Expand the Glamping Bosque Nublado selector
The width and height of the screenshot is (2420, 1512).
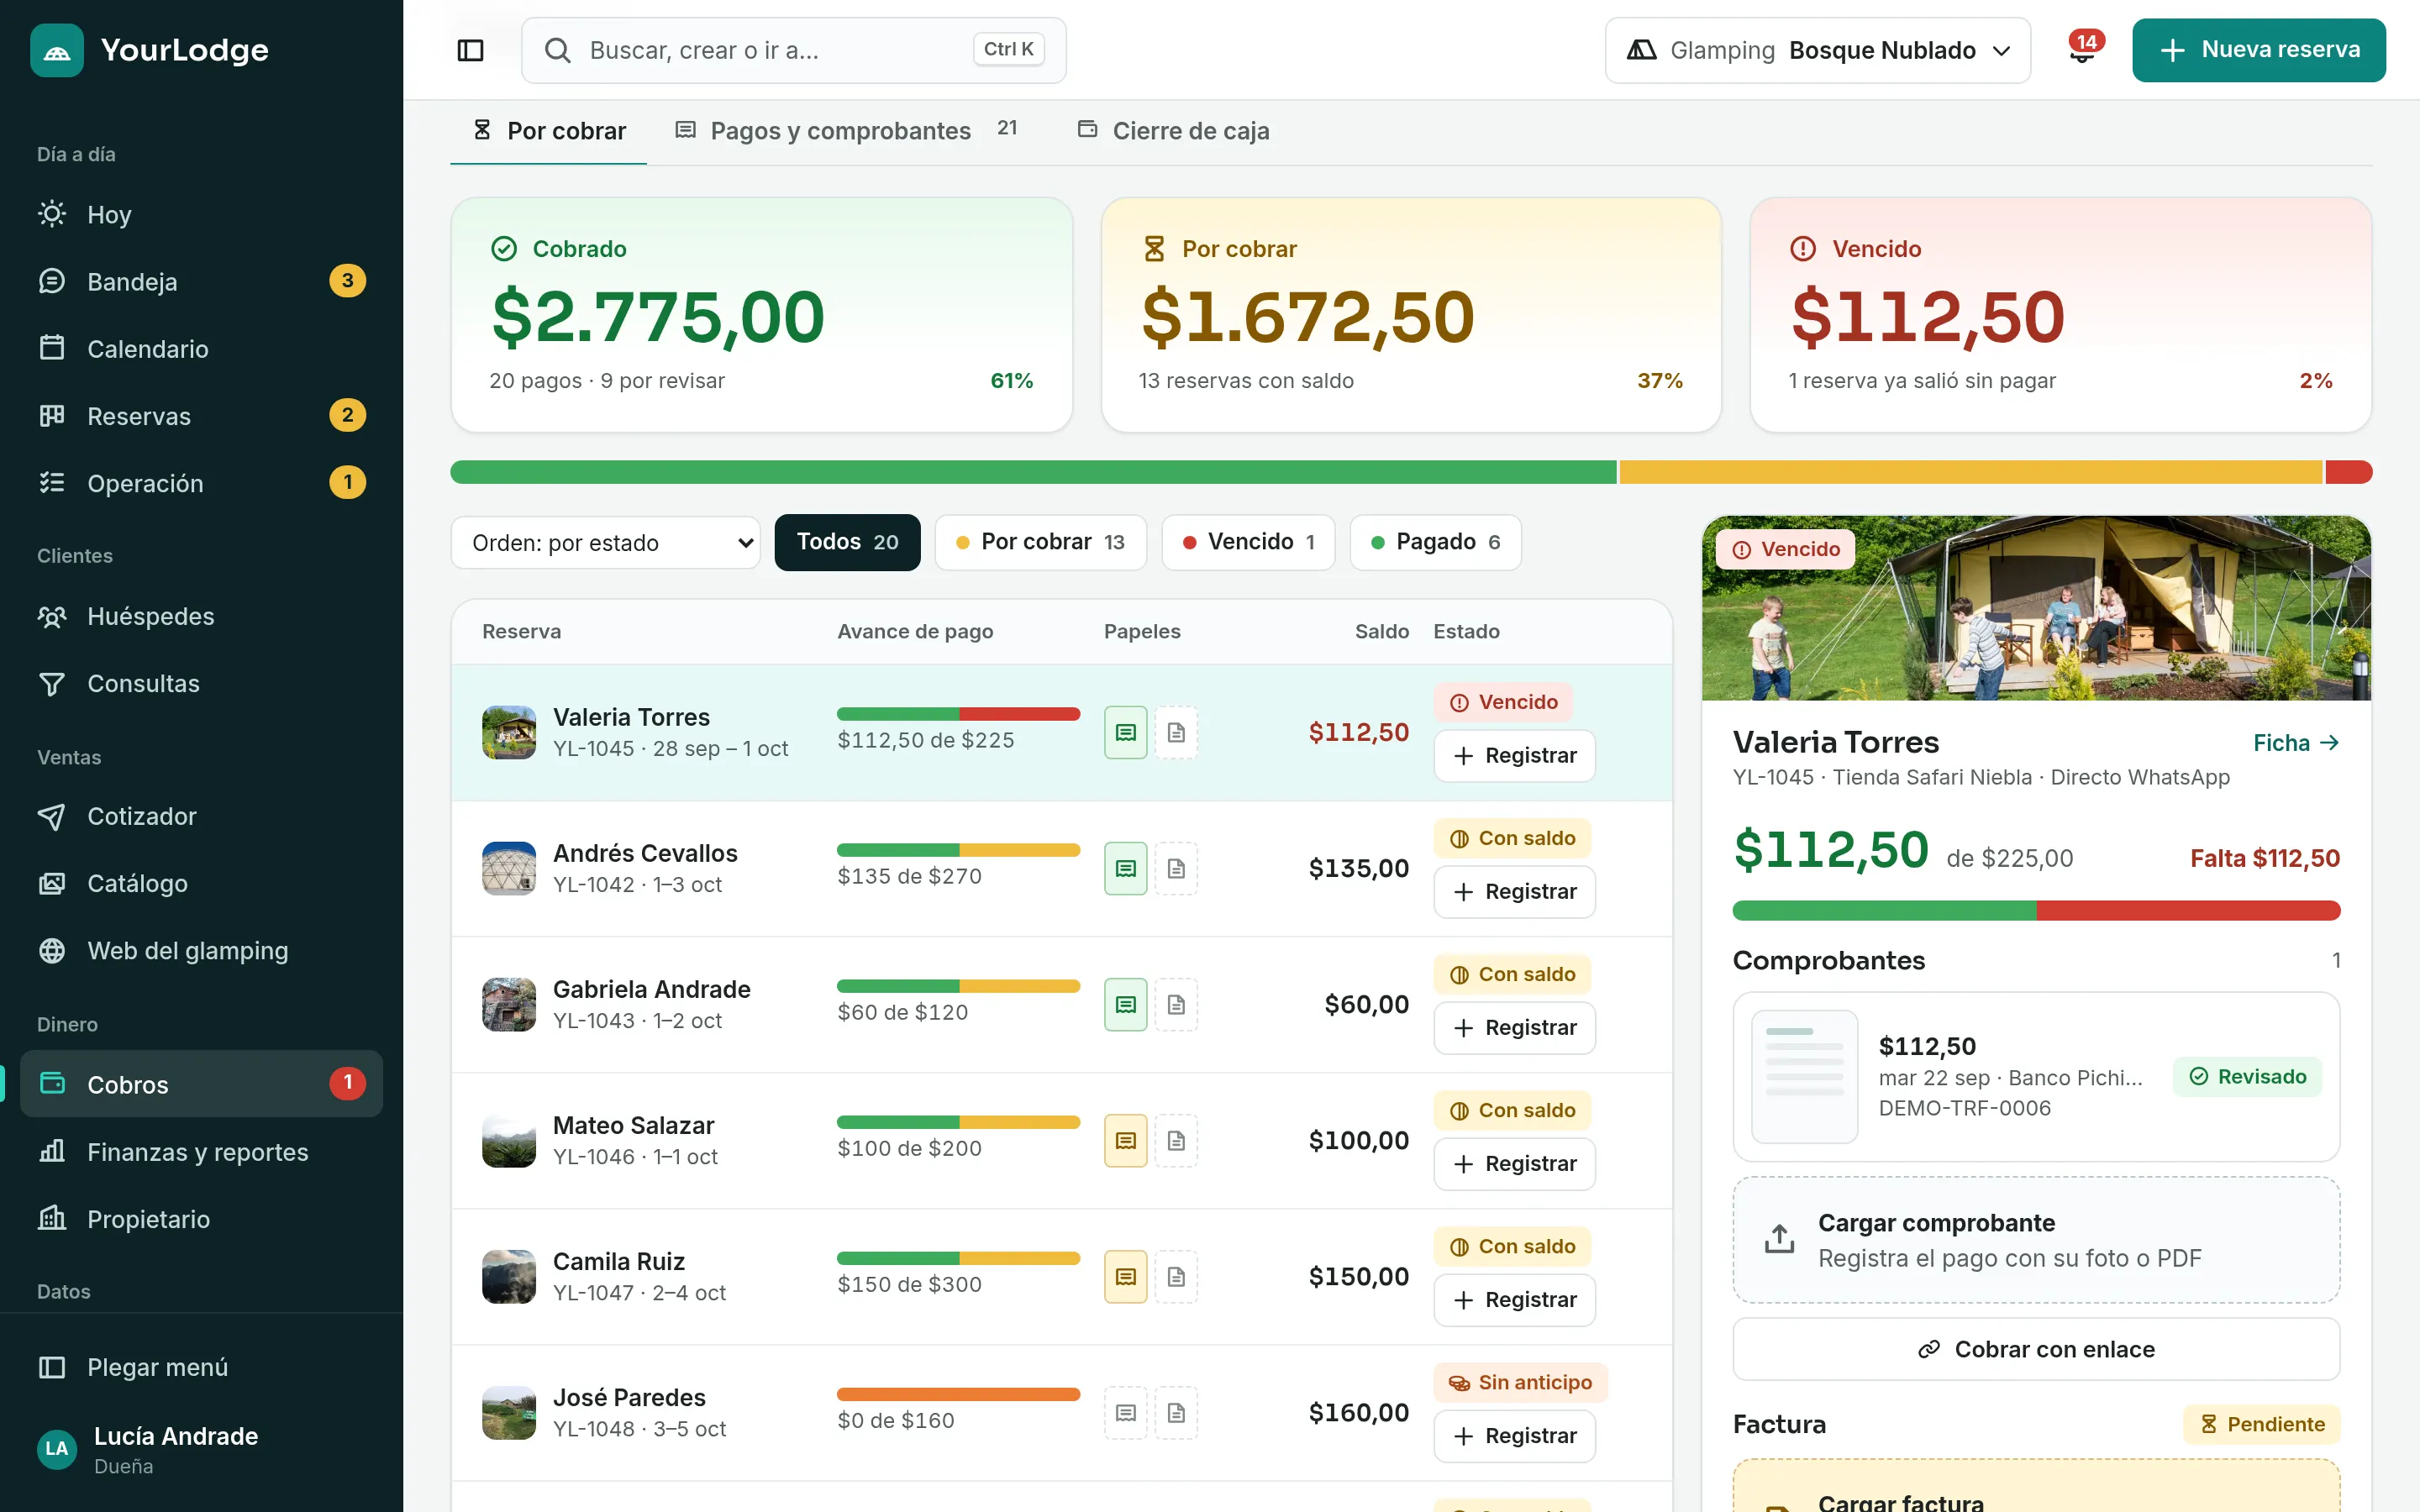tap(1817, 50)
